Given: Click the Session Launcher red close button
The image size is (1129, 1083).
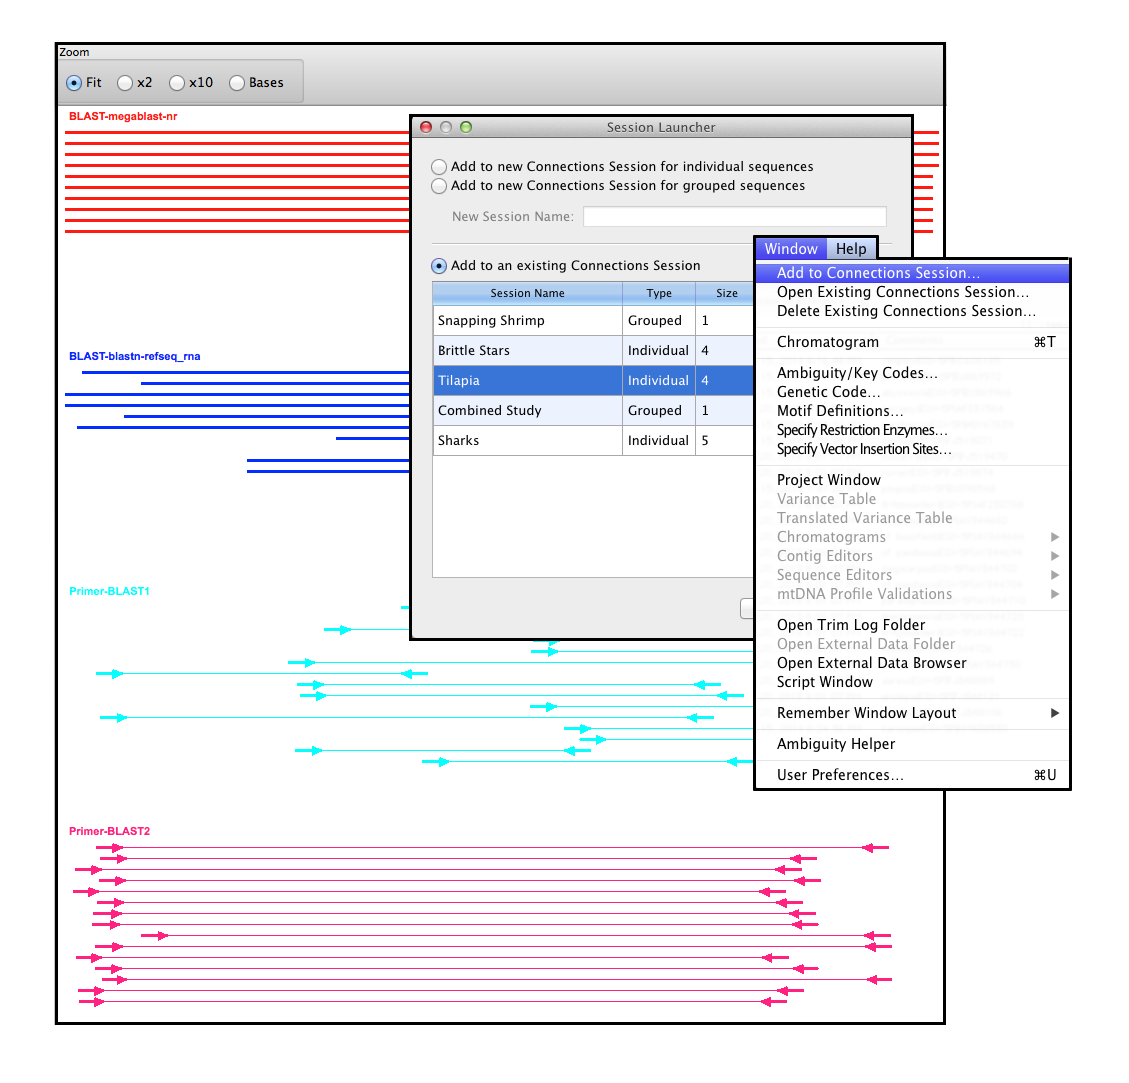Looking at the screenshot, I should click(x=425, y=127).
